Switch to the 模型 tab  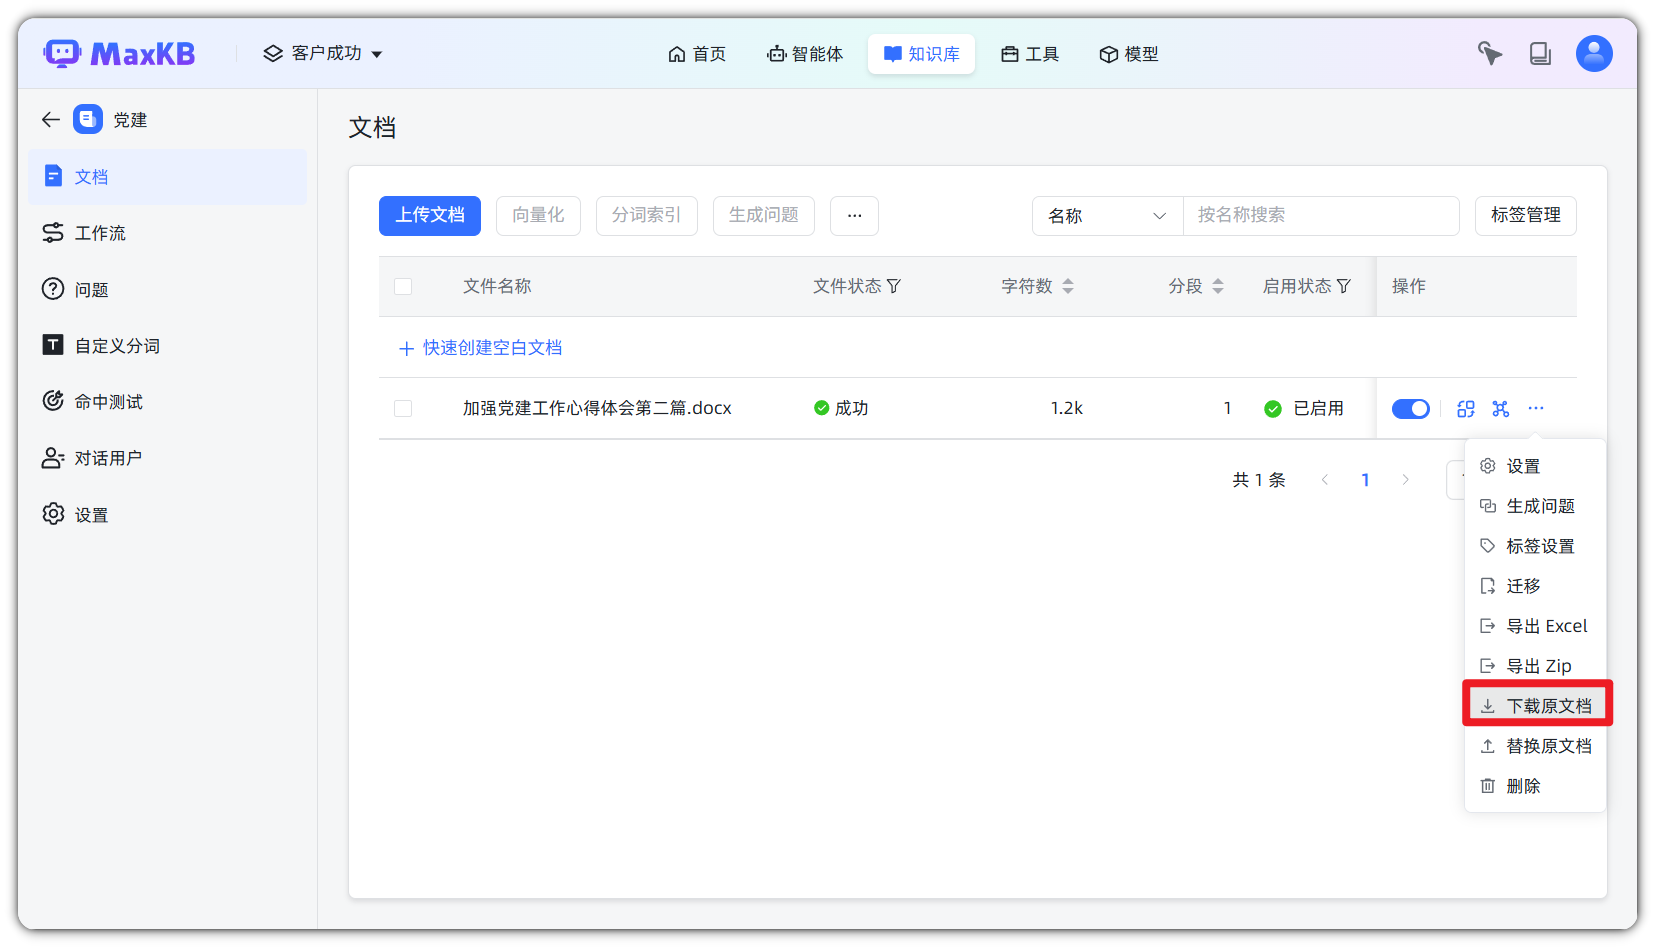click(x=1129, y=54)
